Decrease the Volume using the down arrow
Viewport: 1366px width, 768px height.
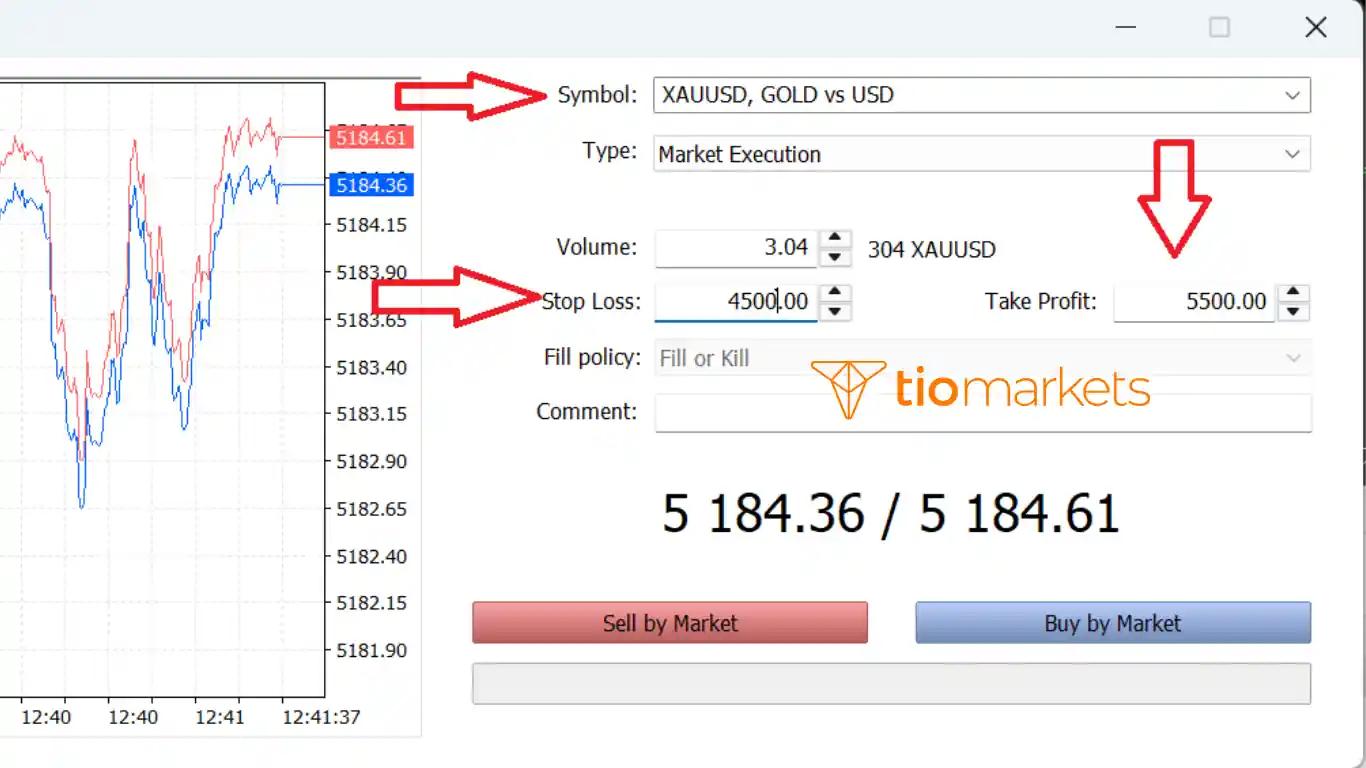click(835, 259)
